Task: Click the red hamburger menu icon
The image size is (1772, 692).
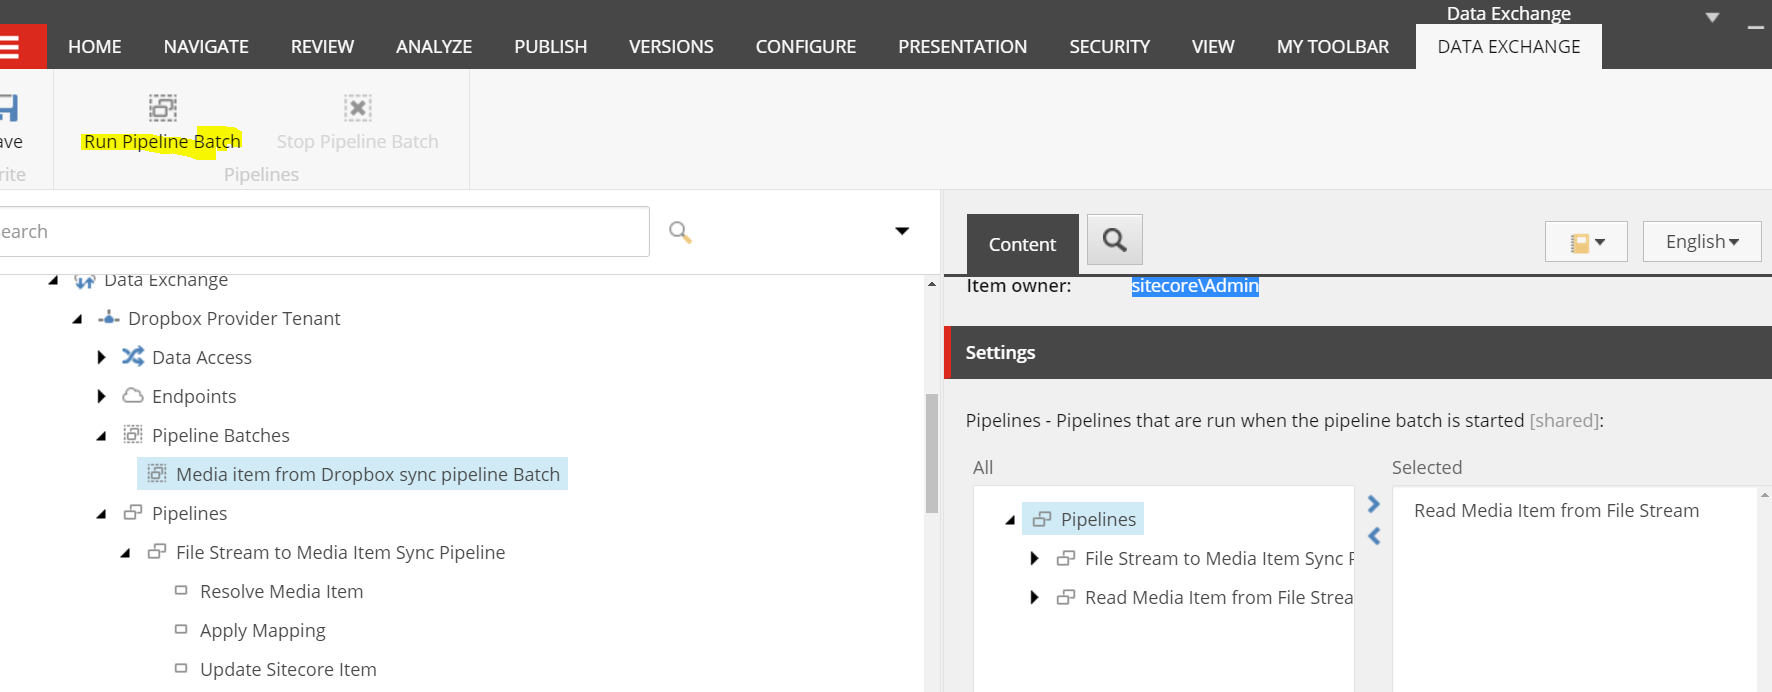Action: (x=12, y=47)
